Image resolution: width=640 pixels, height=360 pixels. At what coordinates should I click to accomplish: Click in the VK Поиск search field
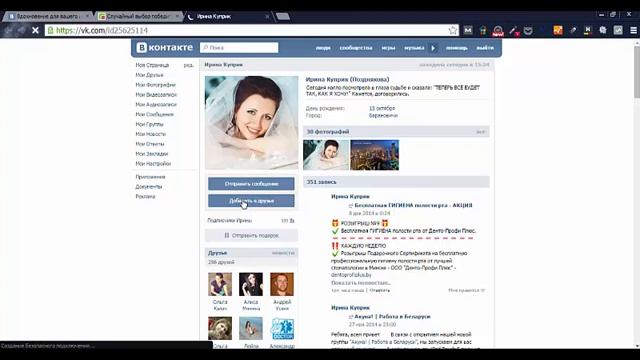pos(239,48)
